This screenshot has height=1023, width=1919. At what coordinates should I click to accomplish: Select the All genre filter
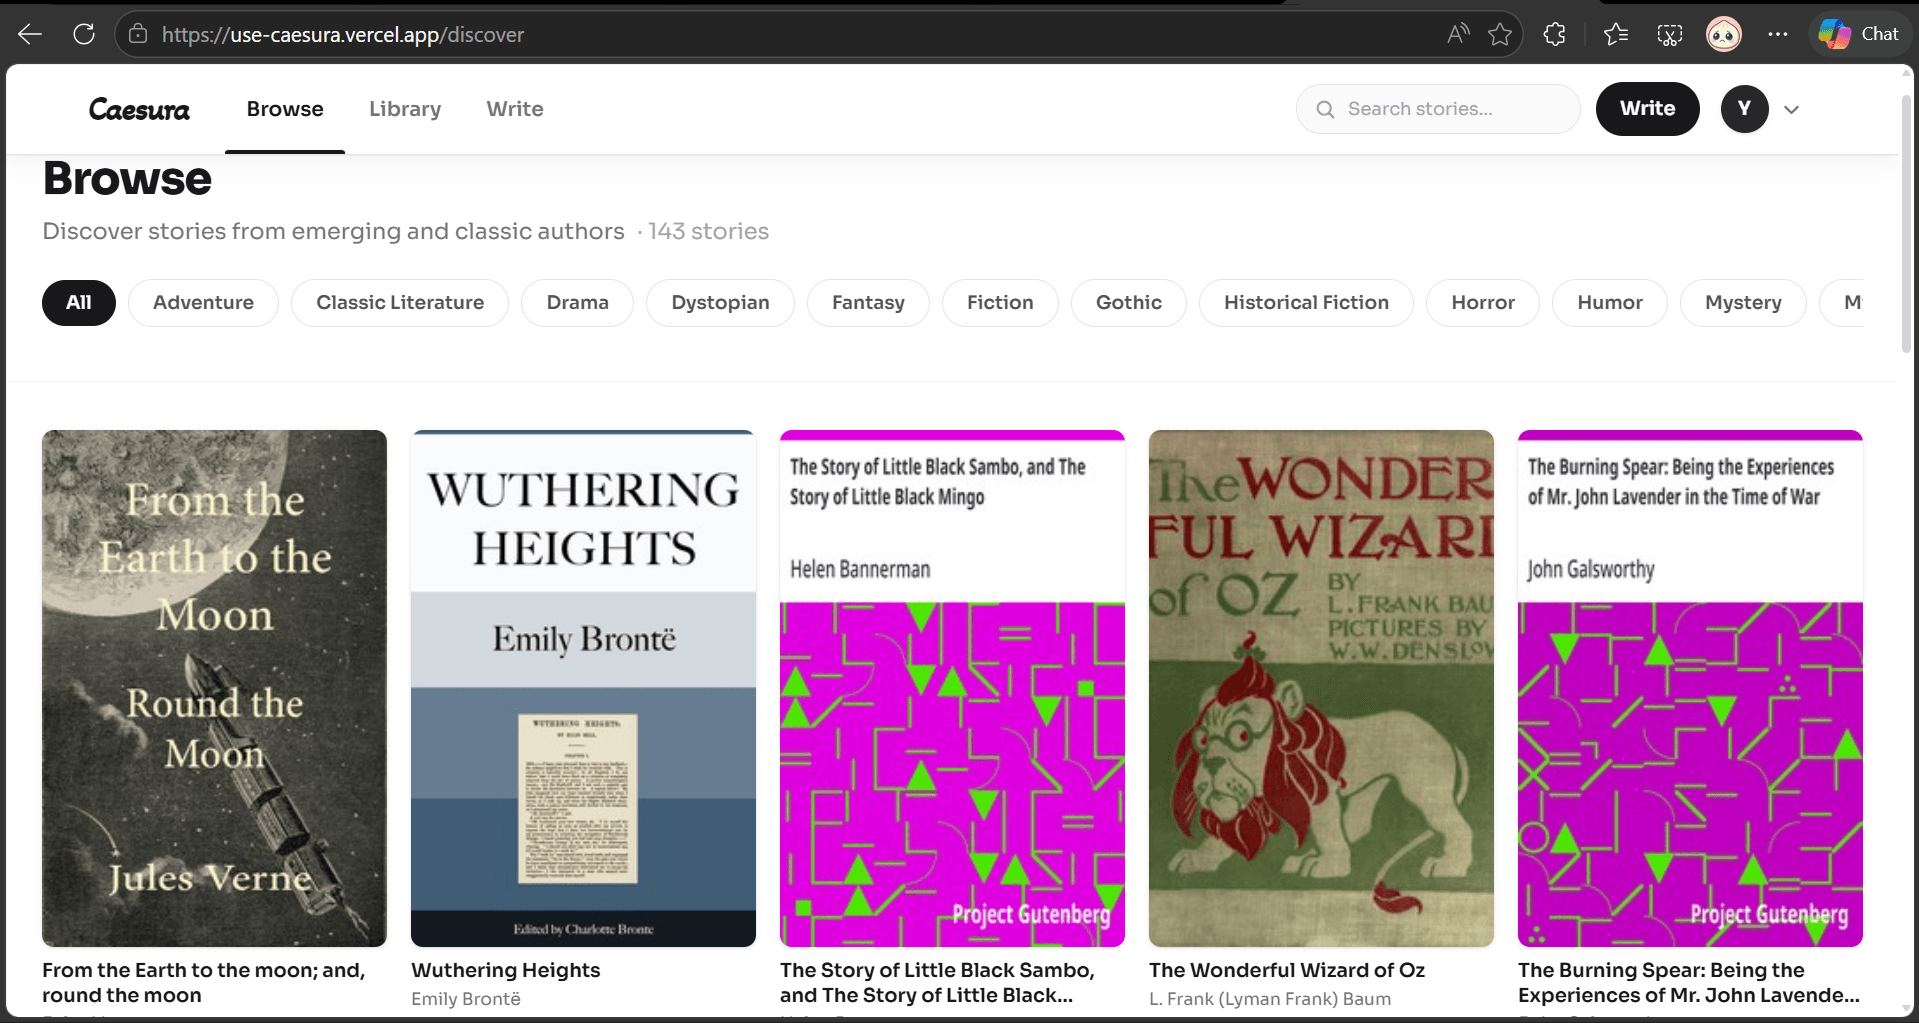pyautogui.click(x=79, y=303)
